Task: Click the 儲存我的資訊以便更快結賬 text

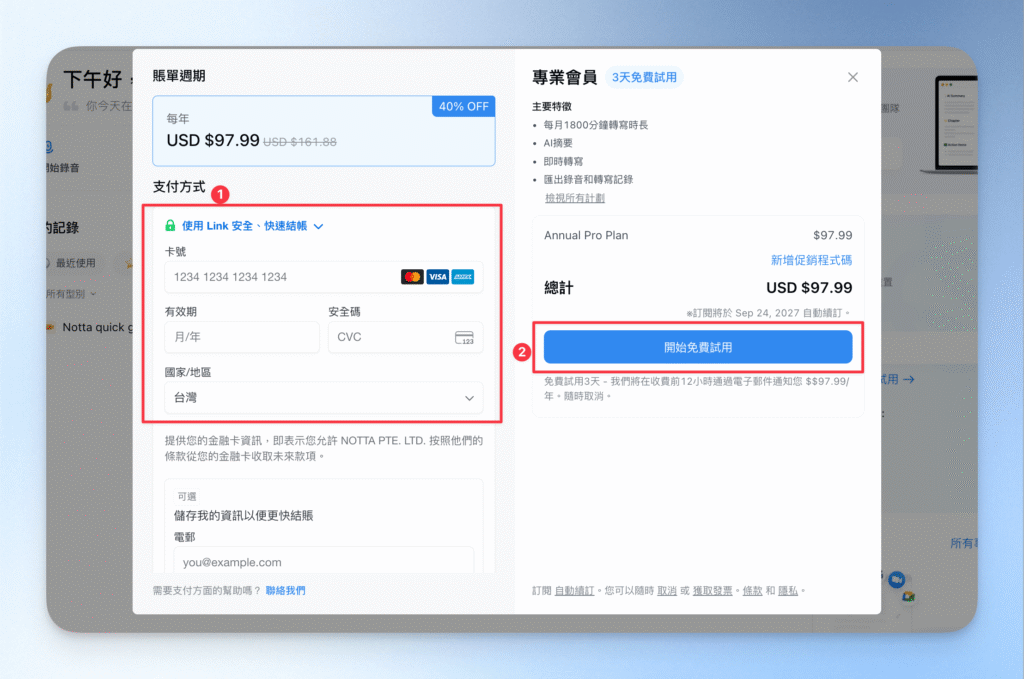Action: pos(244,515)
